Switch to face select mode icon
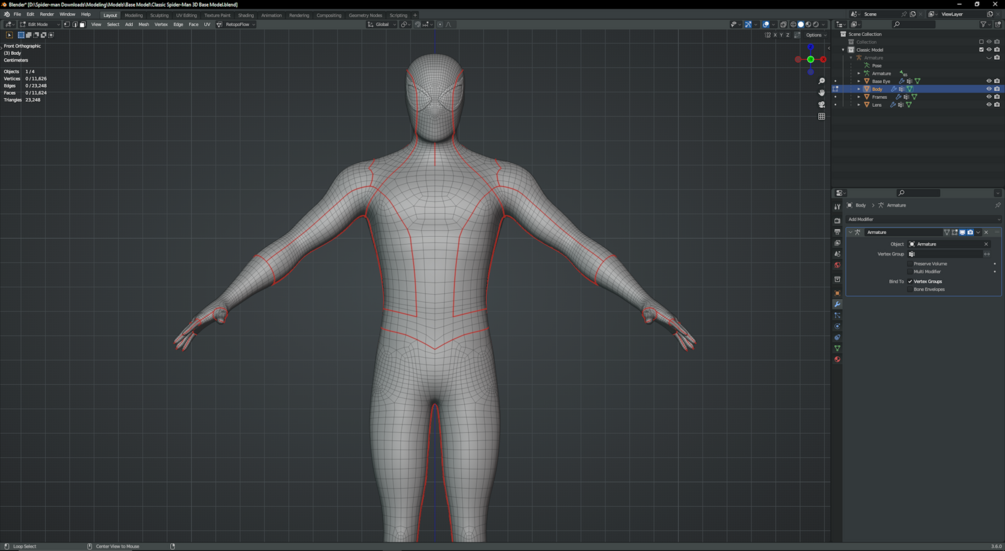1005x551 pixels. 82,24
